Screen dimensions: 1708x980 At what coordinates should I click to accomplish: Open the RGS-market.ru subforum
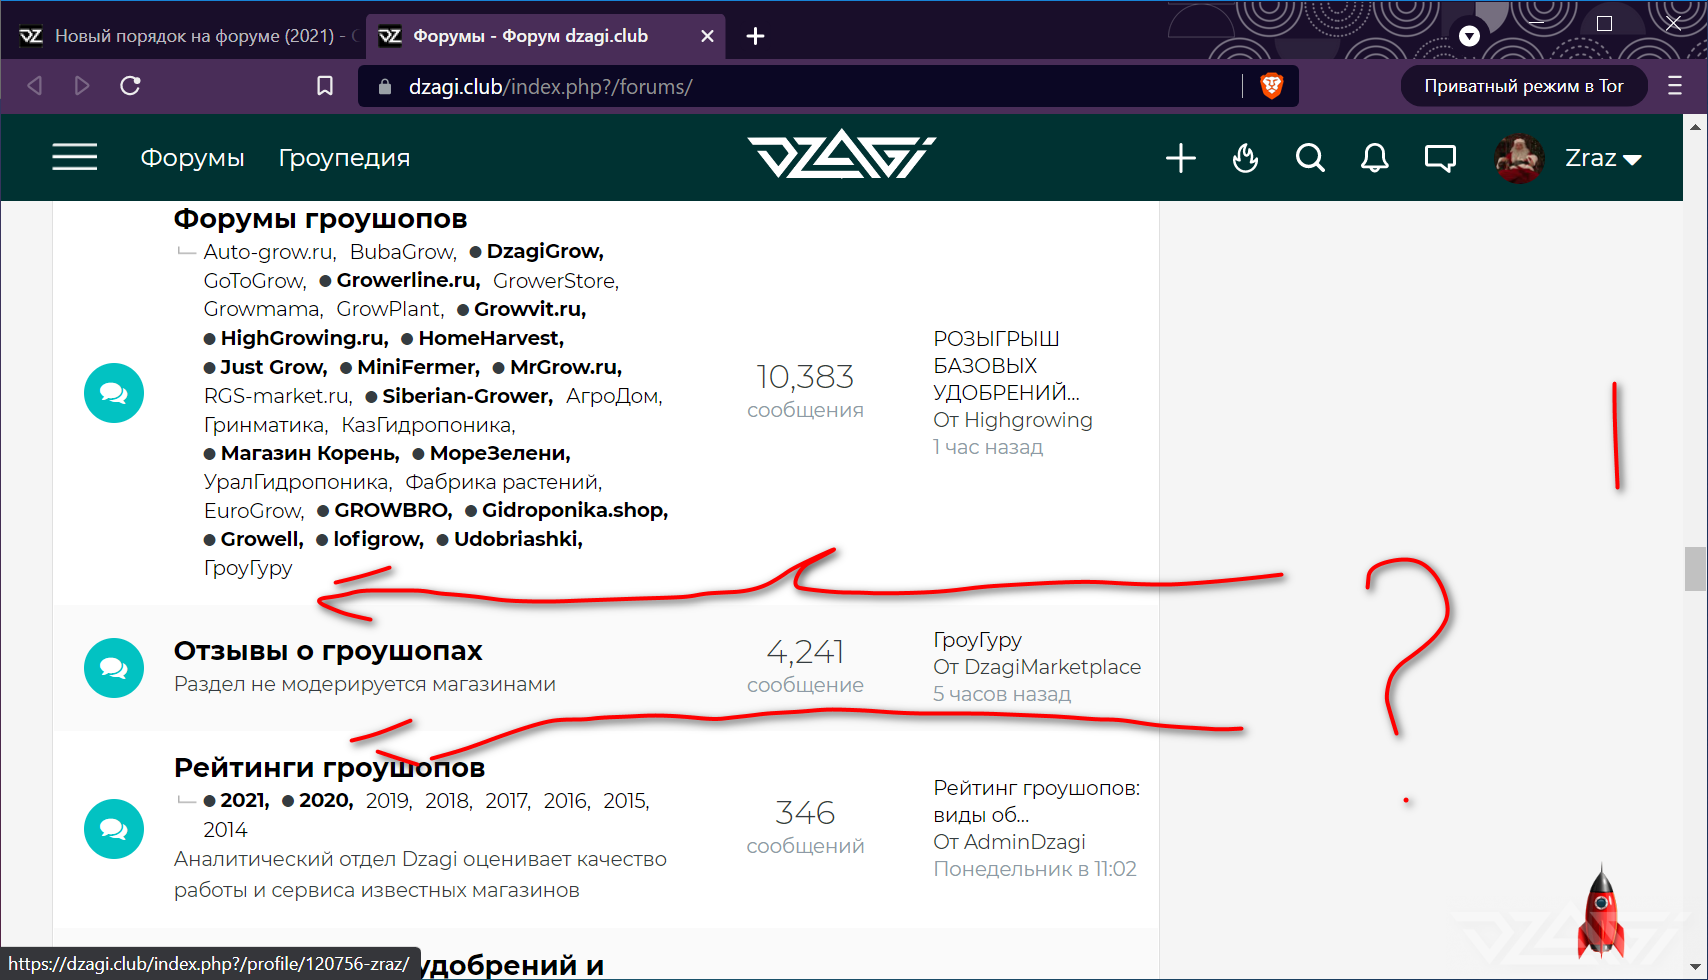(x=277, y=396)
